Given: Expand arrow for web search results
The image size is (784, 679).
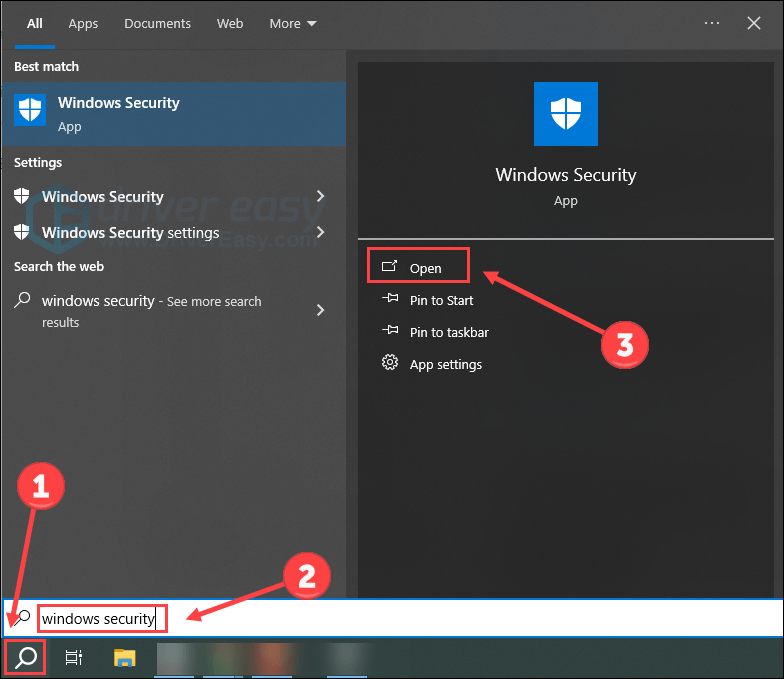Looking at the screenshot, I should coord(320,310).
